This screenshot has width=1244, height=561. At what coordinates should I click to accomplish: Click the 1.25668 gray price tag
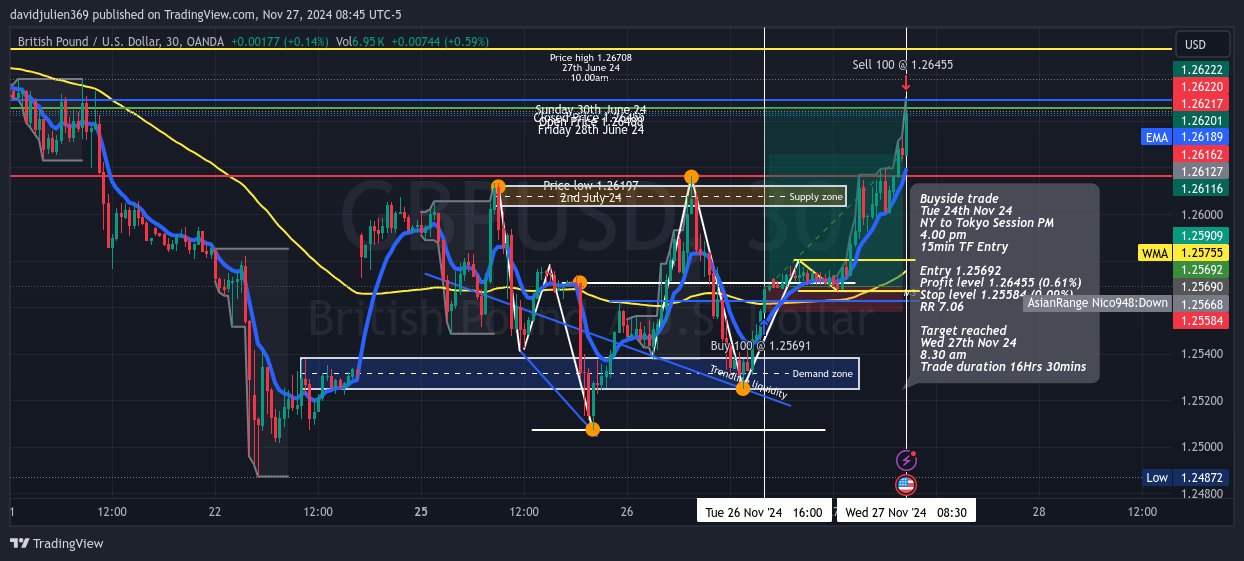point(1201,304)
